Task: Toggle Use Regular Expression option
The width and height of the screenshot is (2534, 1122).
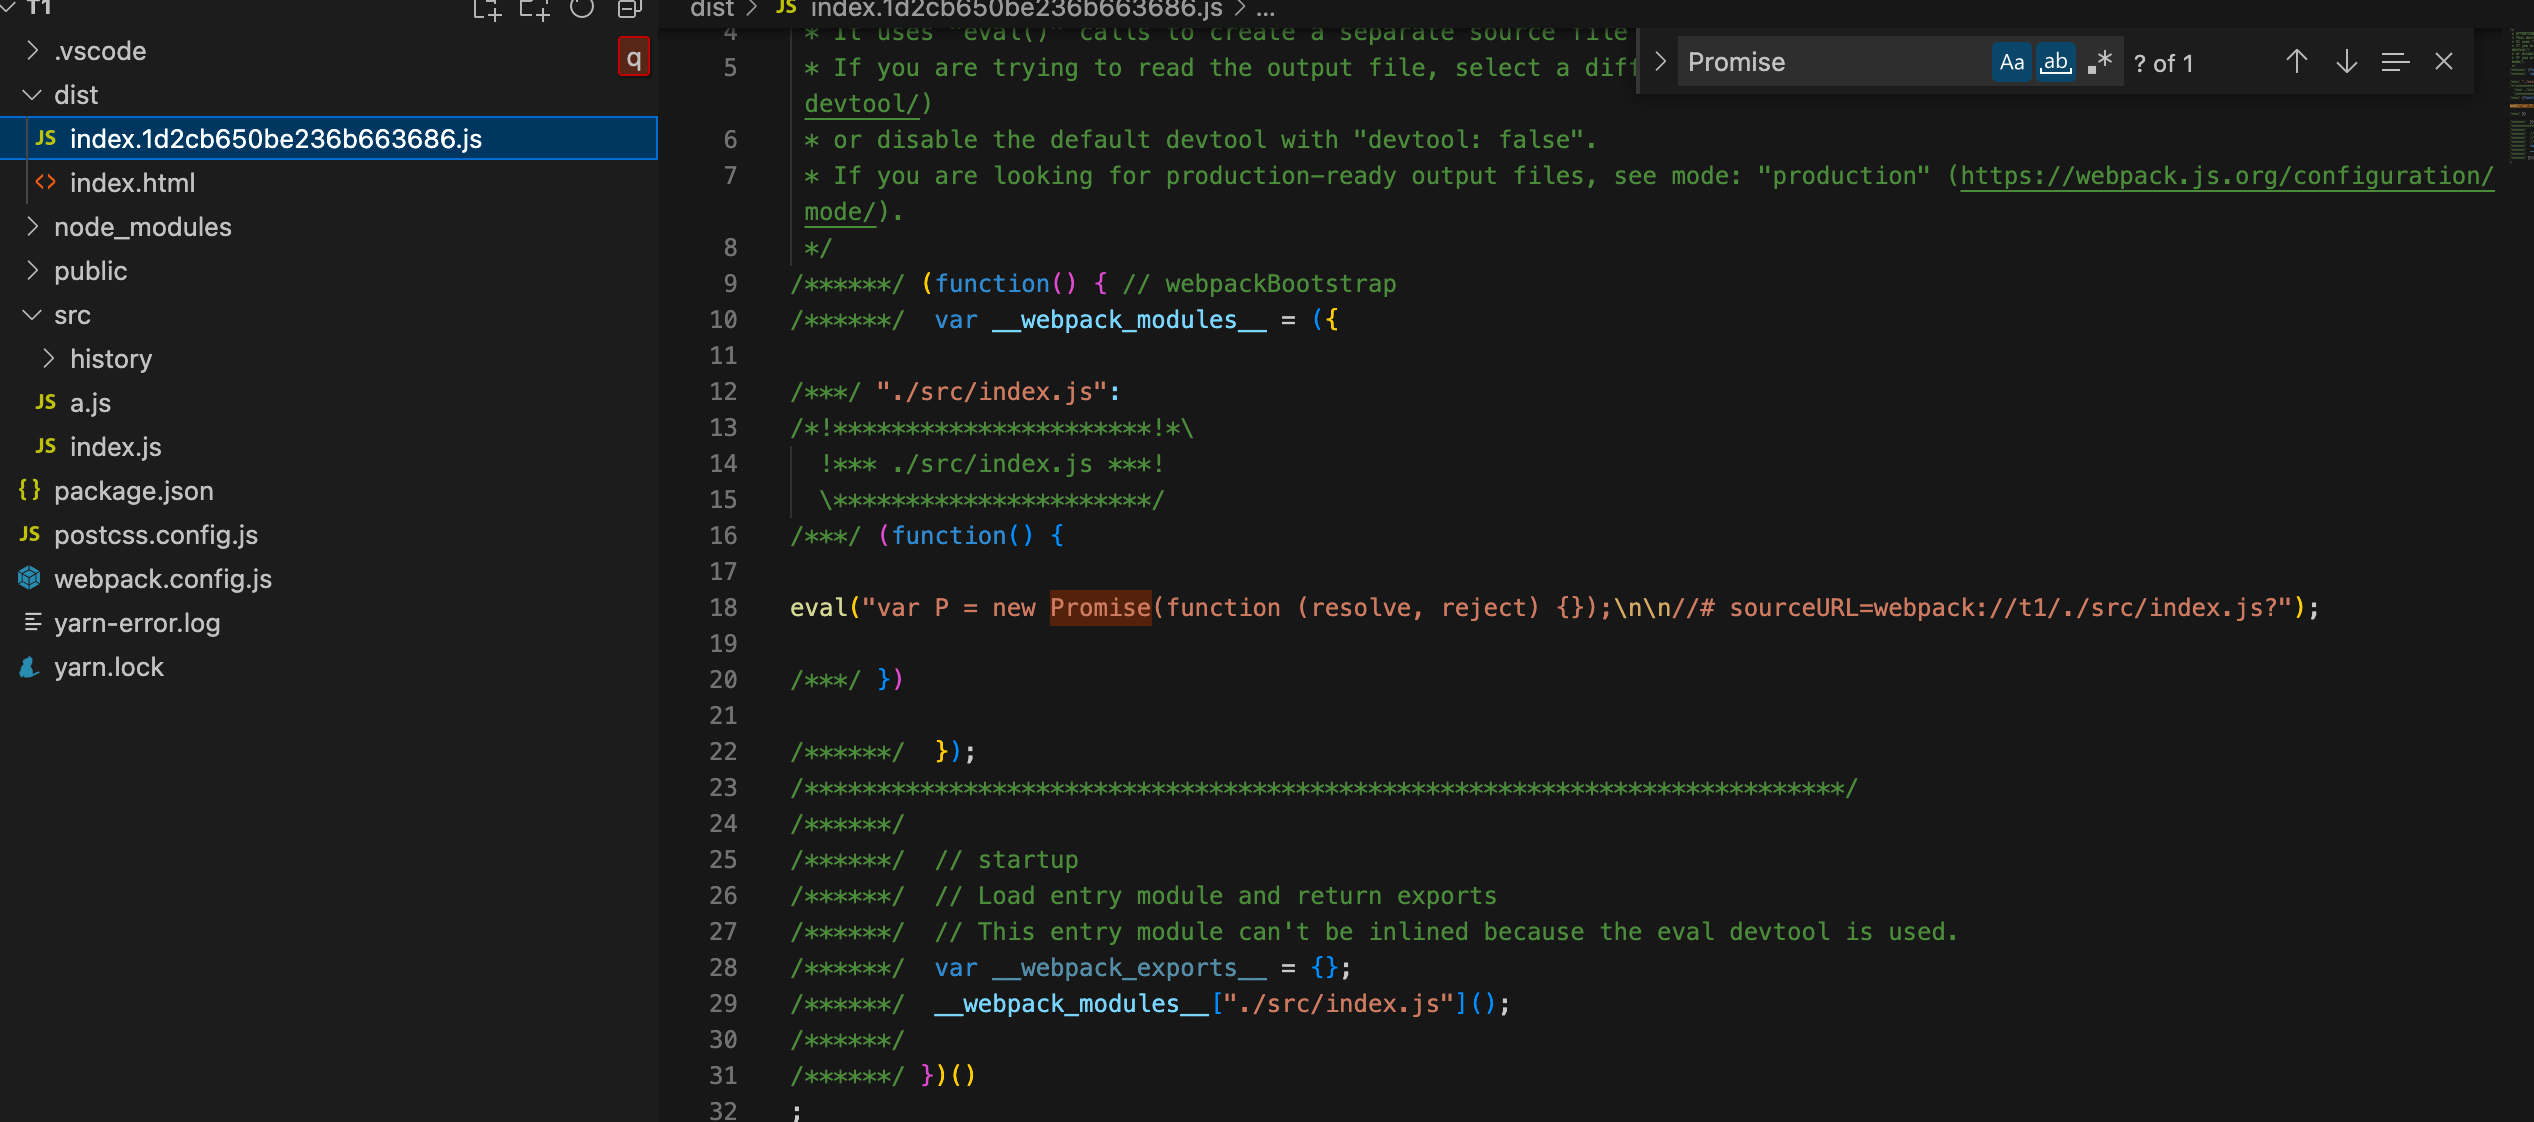Action: pyautogui.click(x=2100, y=63)
